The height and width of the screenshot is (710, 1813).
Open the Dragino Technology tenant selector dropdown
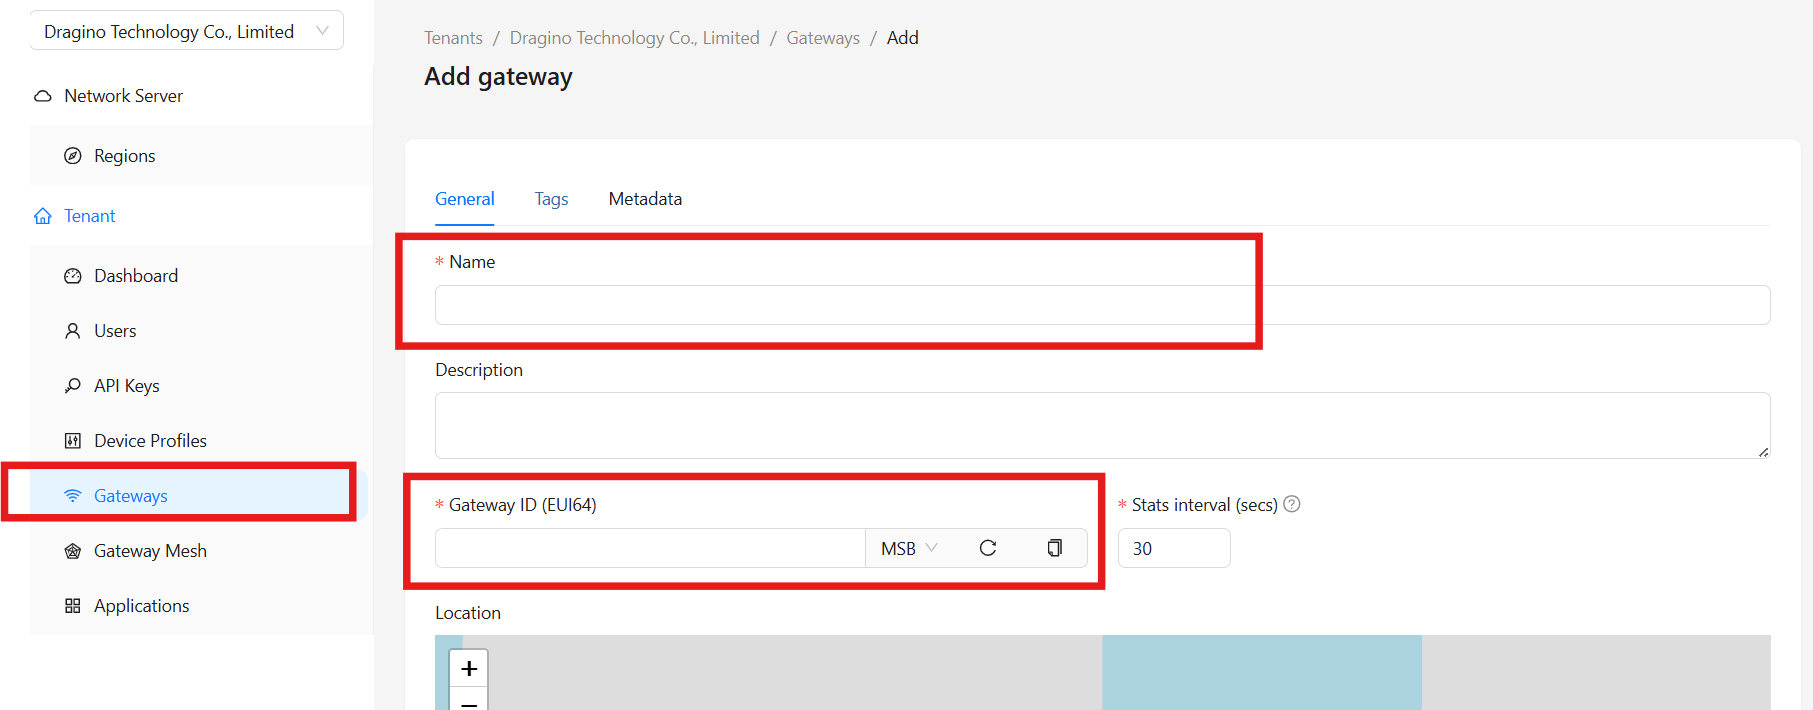187,31
